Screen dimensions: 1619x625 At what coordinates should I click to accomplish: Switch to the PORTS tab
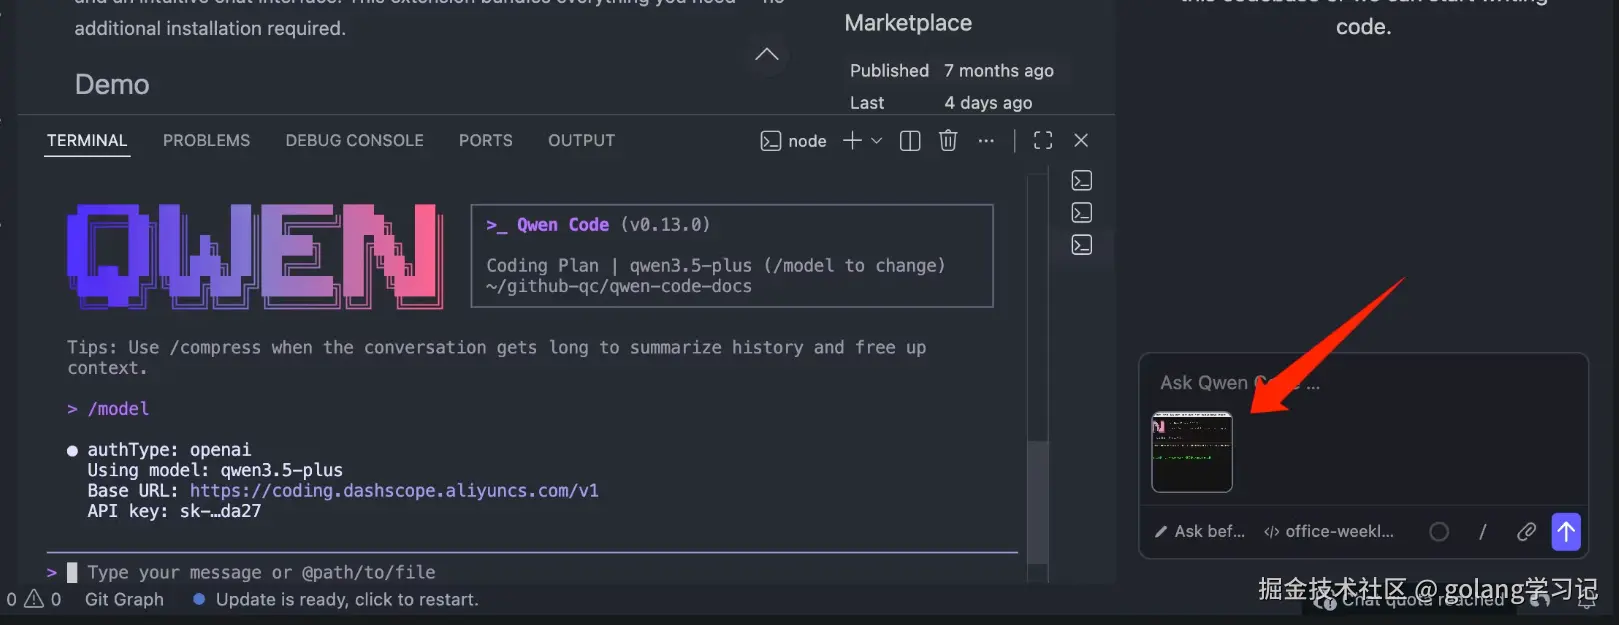point(486,141)
